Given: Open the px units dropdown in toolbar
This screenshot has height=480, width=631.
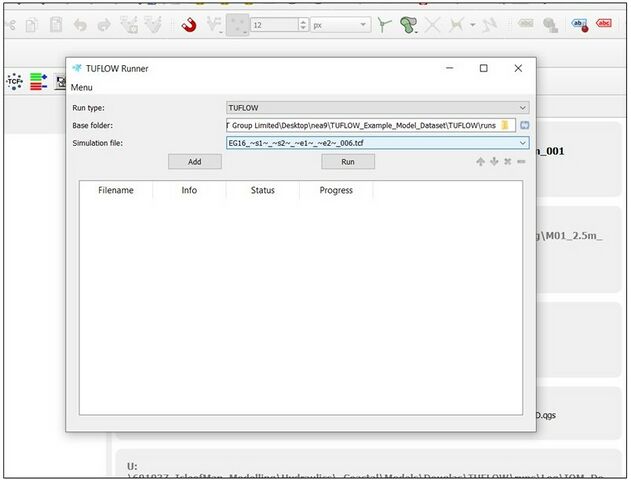Looking at the screenshot, I should 363,24.
